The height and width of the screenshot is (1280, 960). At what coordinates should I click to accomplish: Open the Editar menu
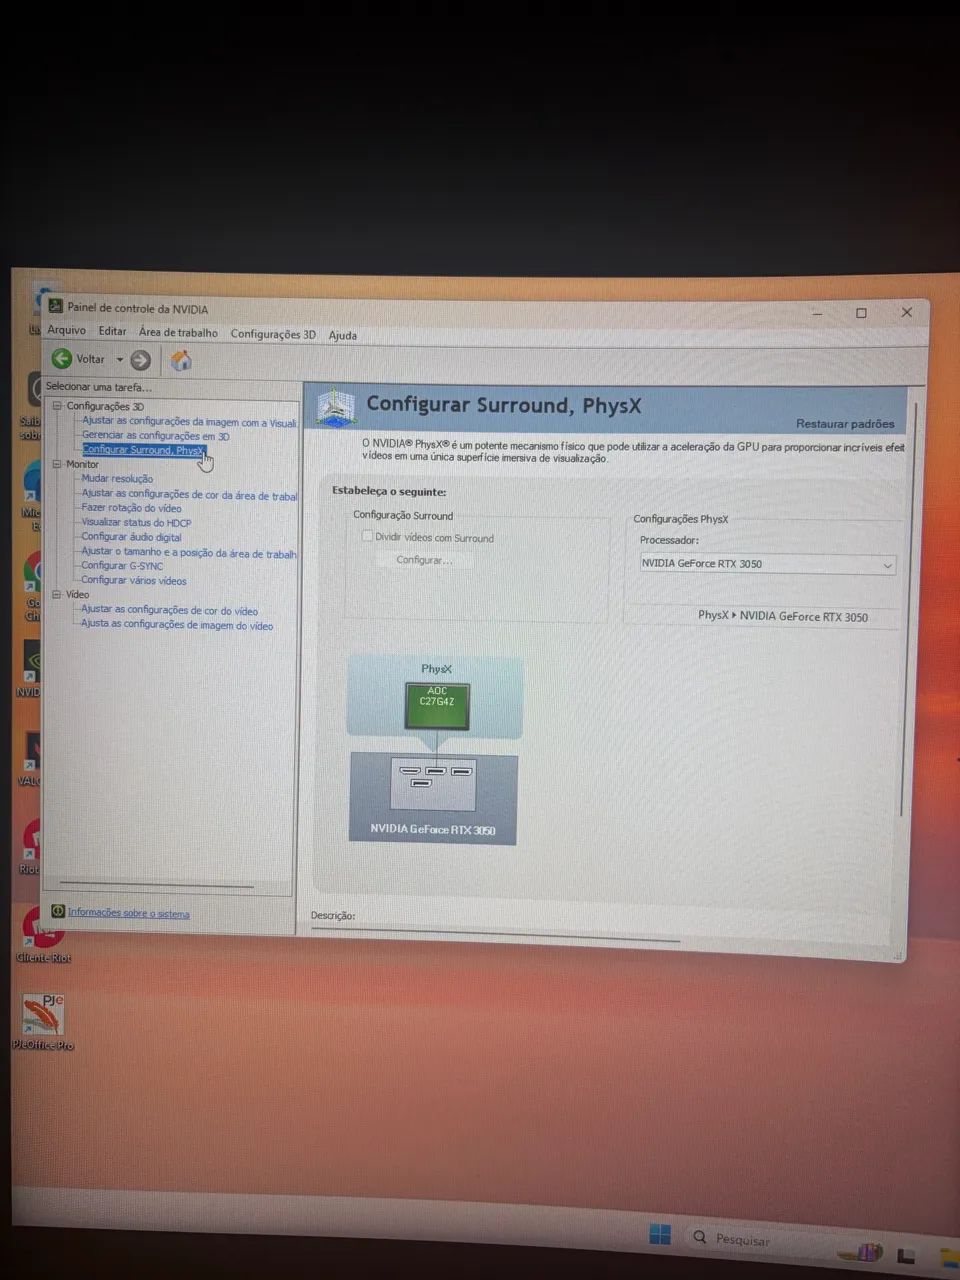[x=112, y=331]
